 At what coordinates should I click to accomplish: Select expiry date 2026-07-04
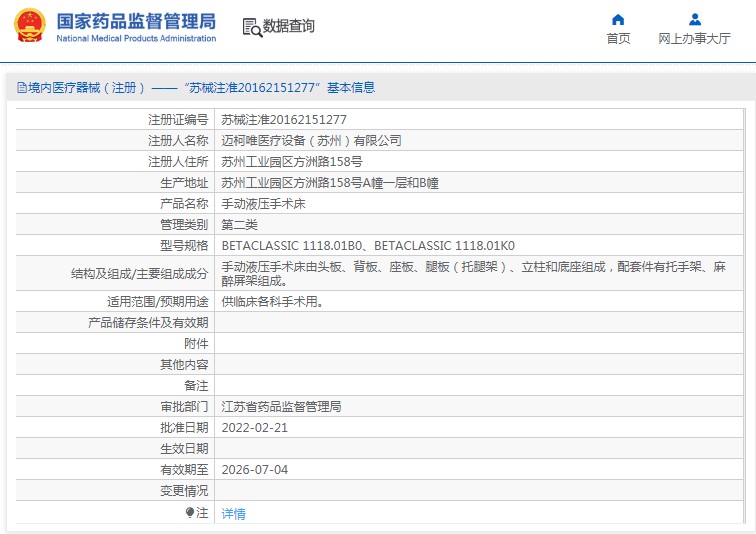tap(255, 470)
